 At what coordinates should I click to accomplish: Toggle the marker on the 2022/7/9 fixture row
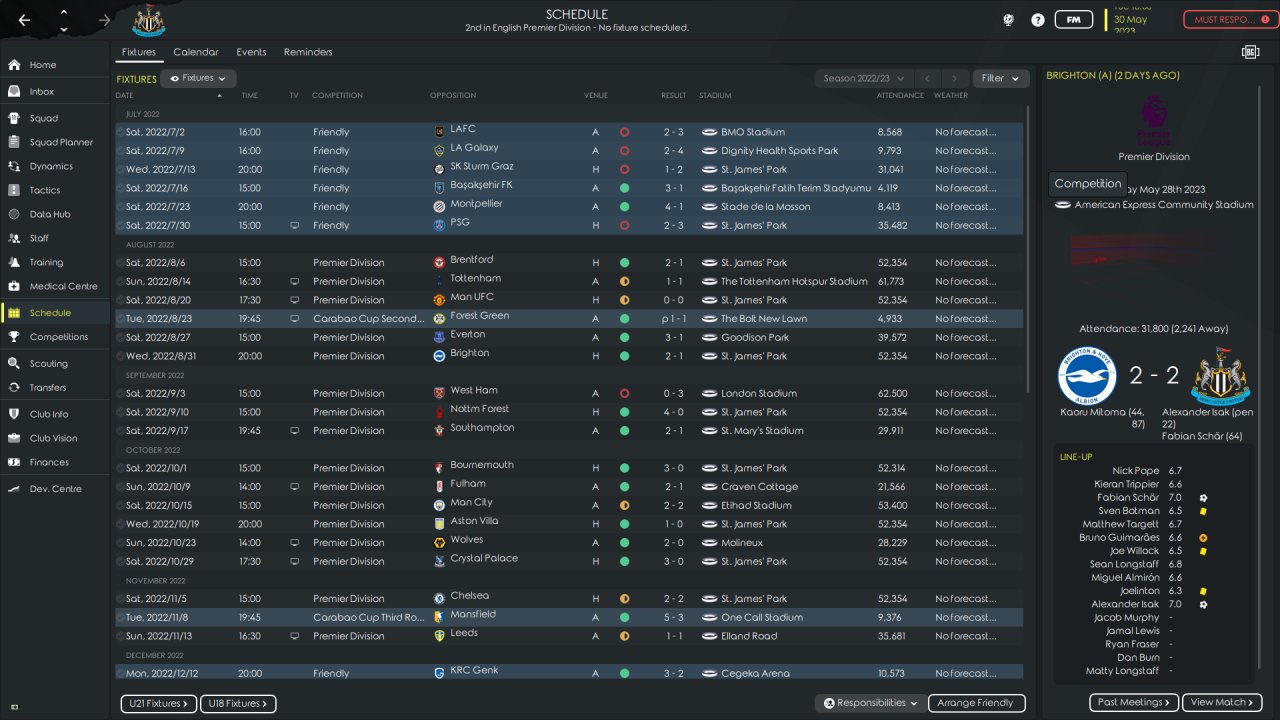(121, 151)
